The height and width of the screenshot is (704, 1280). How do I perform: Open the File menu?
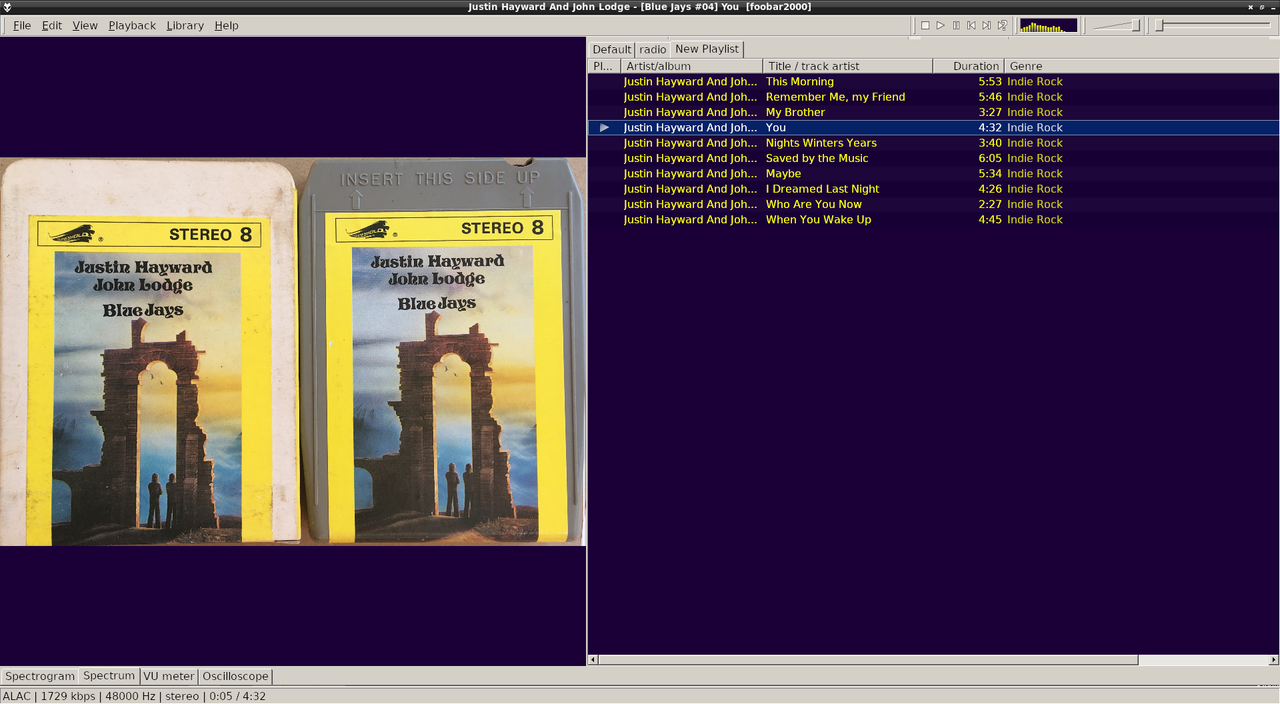[x=21, y=25]
